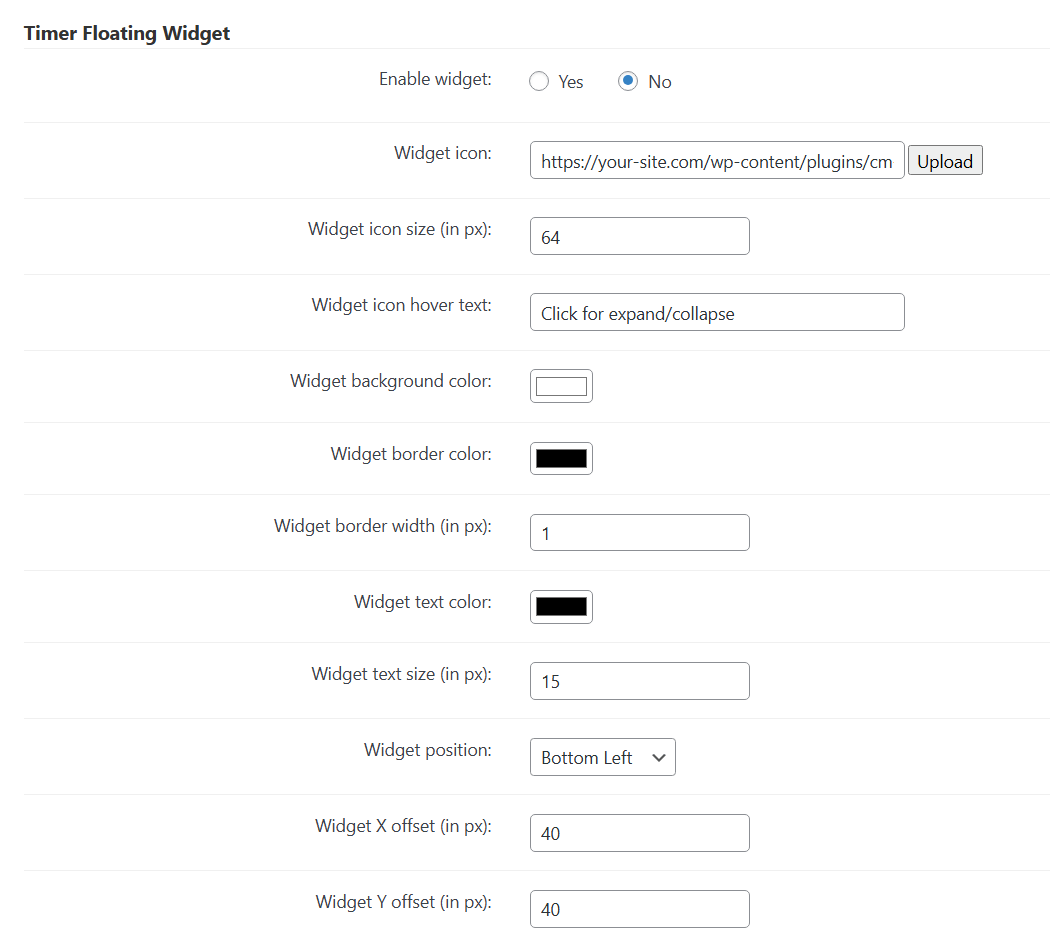Select the hover text field with expand/collapse text
The image size is (1050, 950).
pyautogui.click(x=716, y=312)
